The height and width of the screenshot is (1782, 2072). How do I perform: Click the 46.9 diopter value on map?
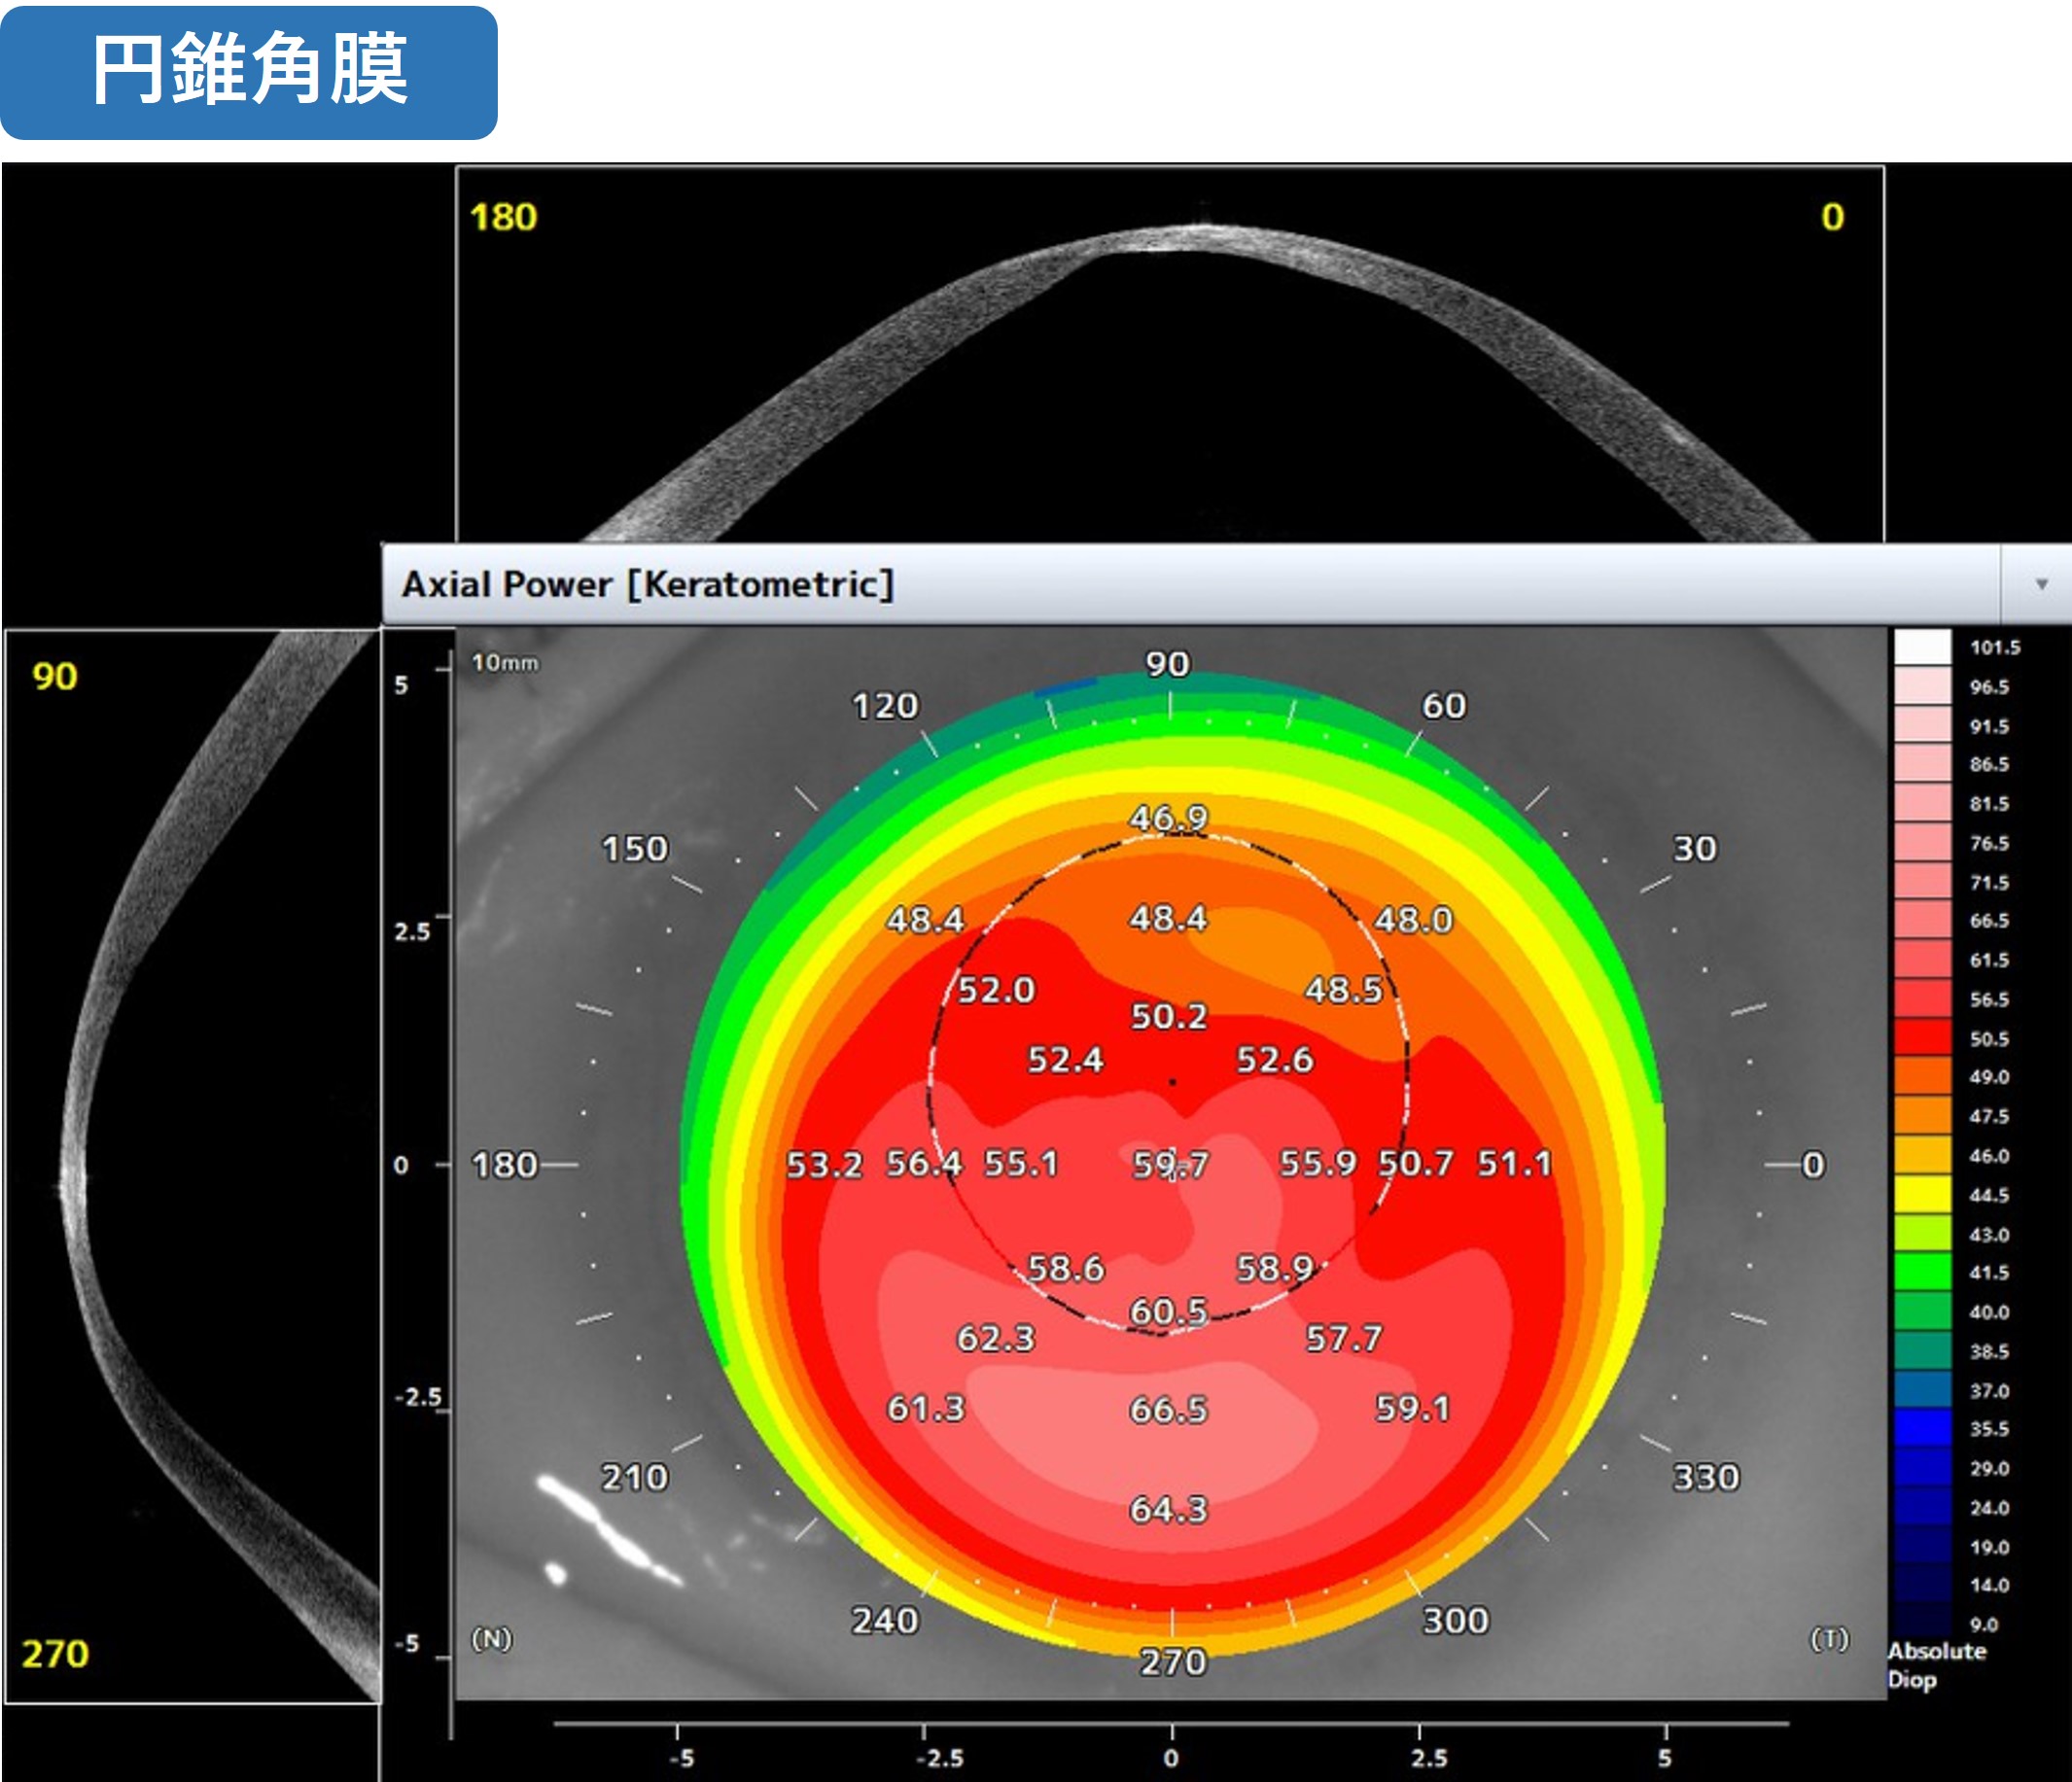click(1168, 818)
